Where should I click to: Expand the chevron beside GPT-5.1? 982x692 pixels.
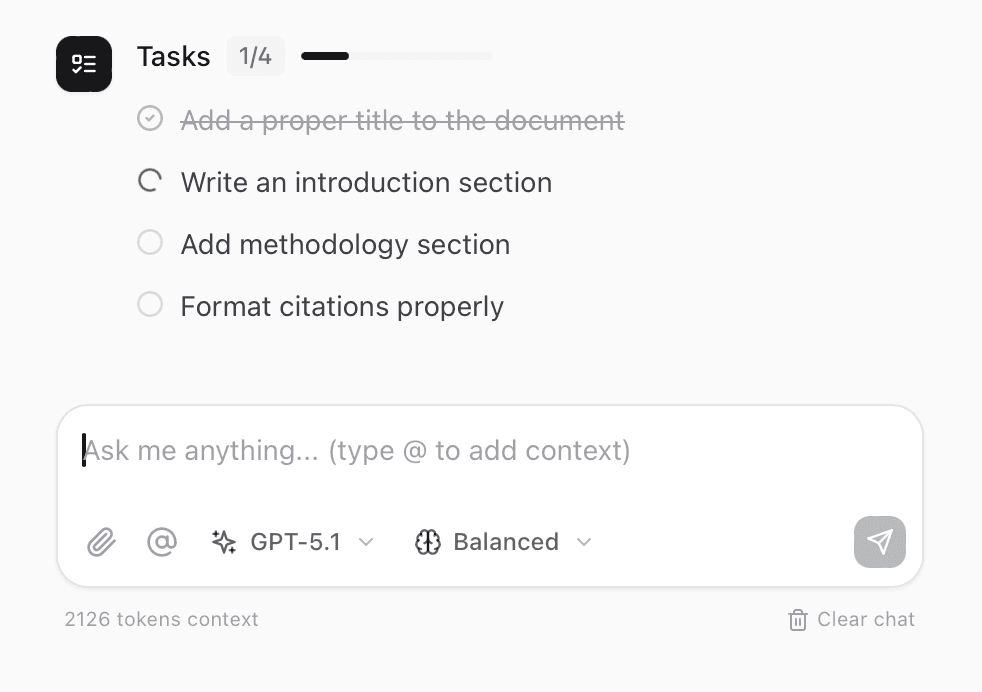tap(366, 542)
